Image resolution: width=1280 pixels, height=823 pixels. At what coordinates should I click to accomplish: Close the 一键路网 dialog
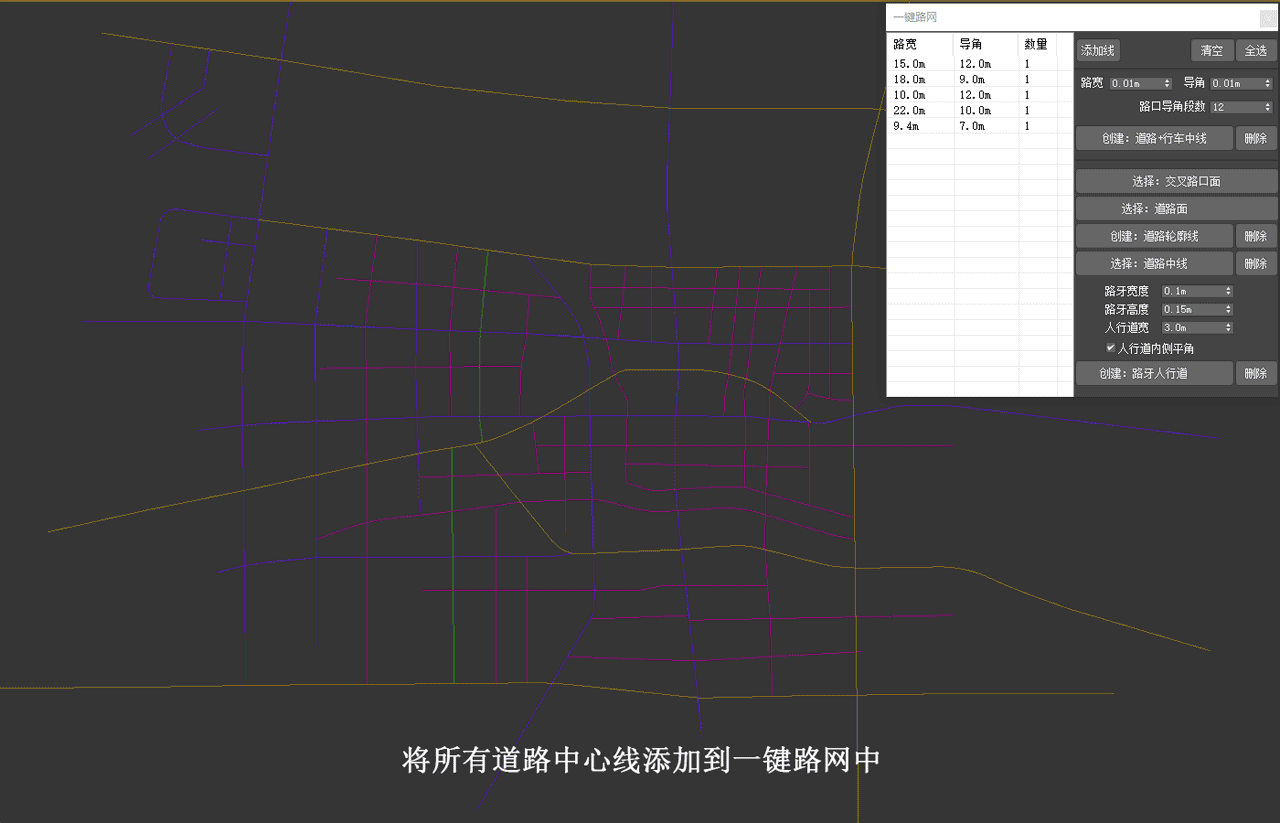(x=1267, y=18)
